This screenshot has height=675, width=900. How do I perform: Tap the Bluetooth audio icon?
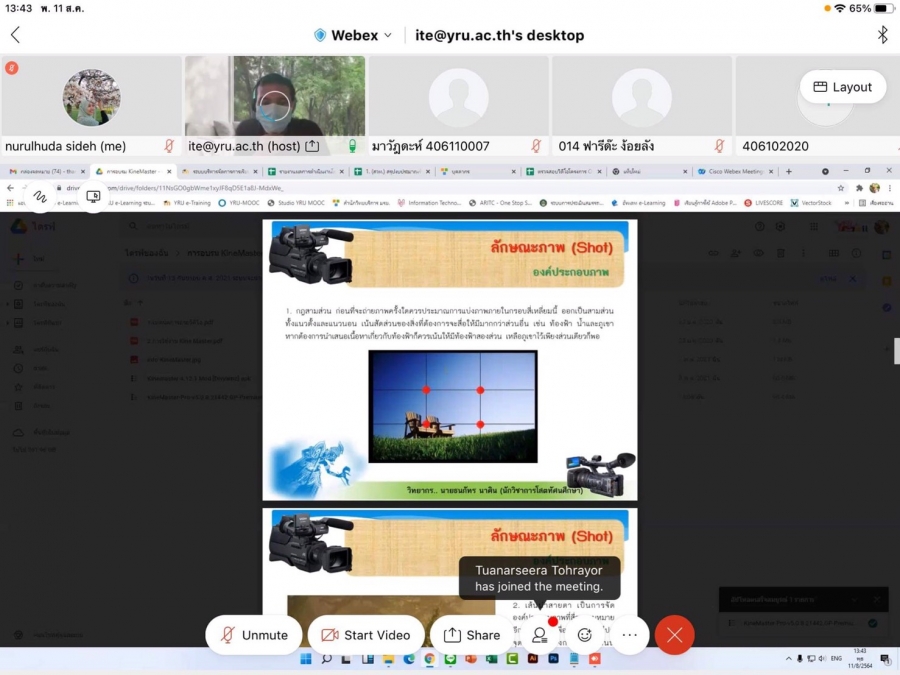(x=882, y=35)
